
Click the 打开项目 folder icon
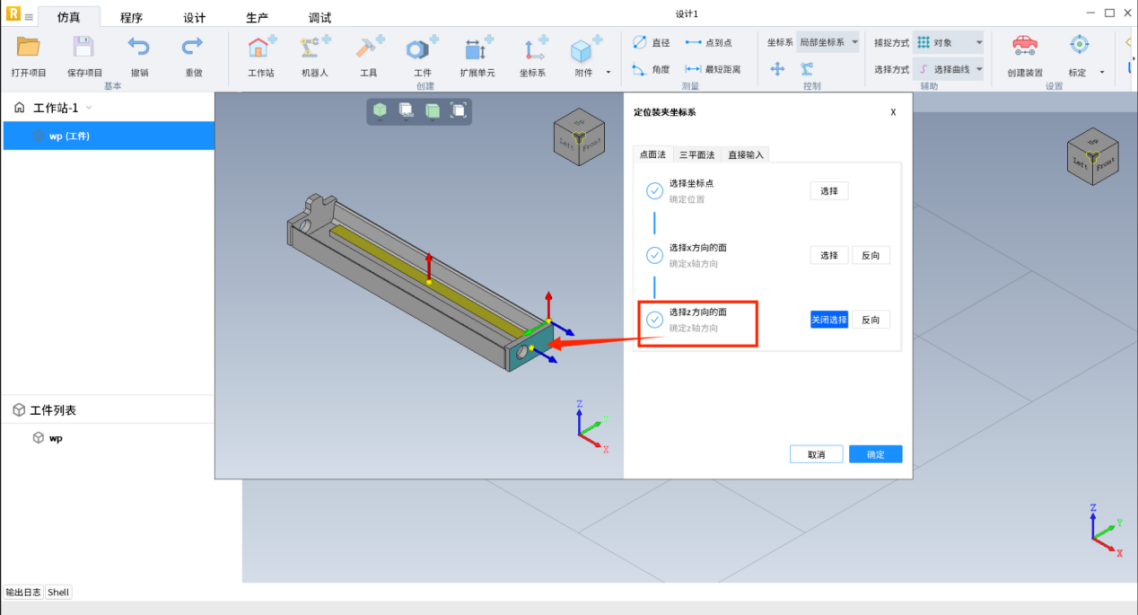(x=28, y=48)
